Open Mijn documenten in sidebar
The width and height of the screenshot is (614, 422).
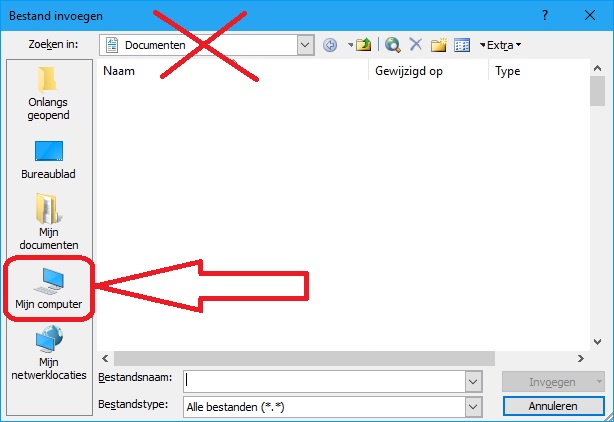pyautogui.click(x=49, y=222)
